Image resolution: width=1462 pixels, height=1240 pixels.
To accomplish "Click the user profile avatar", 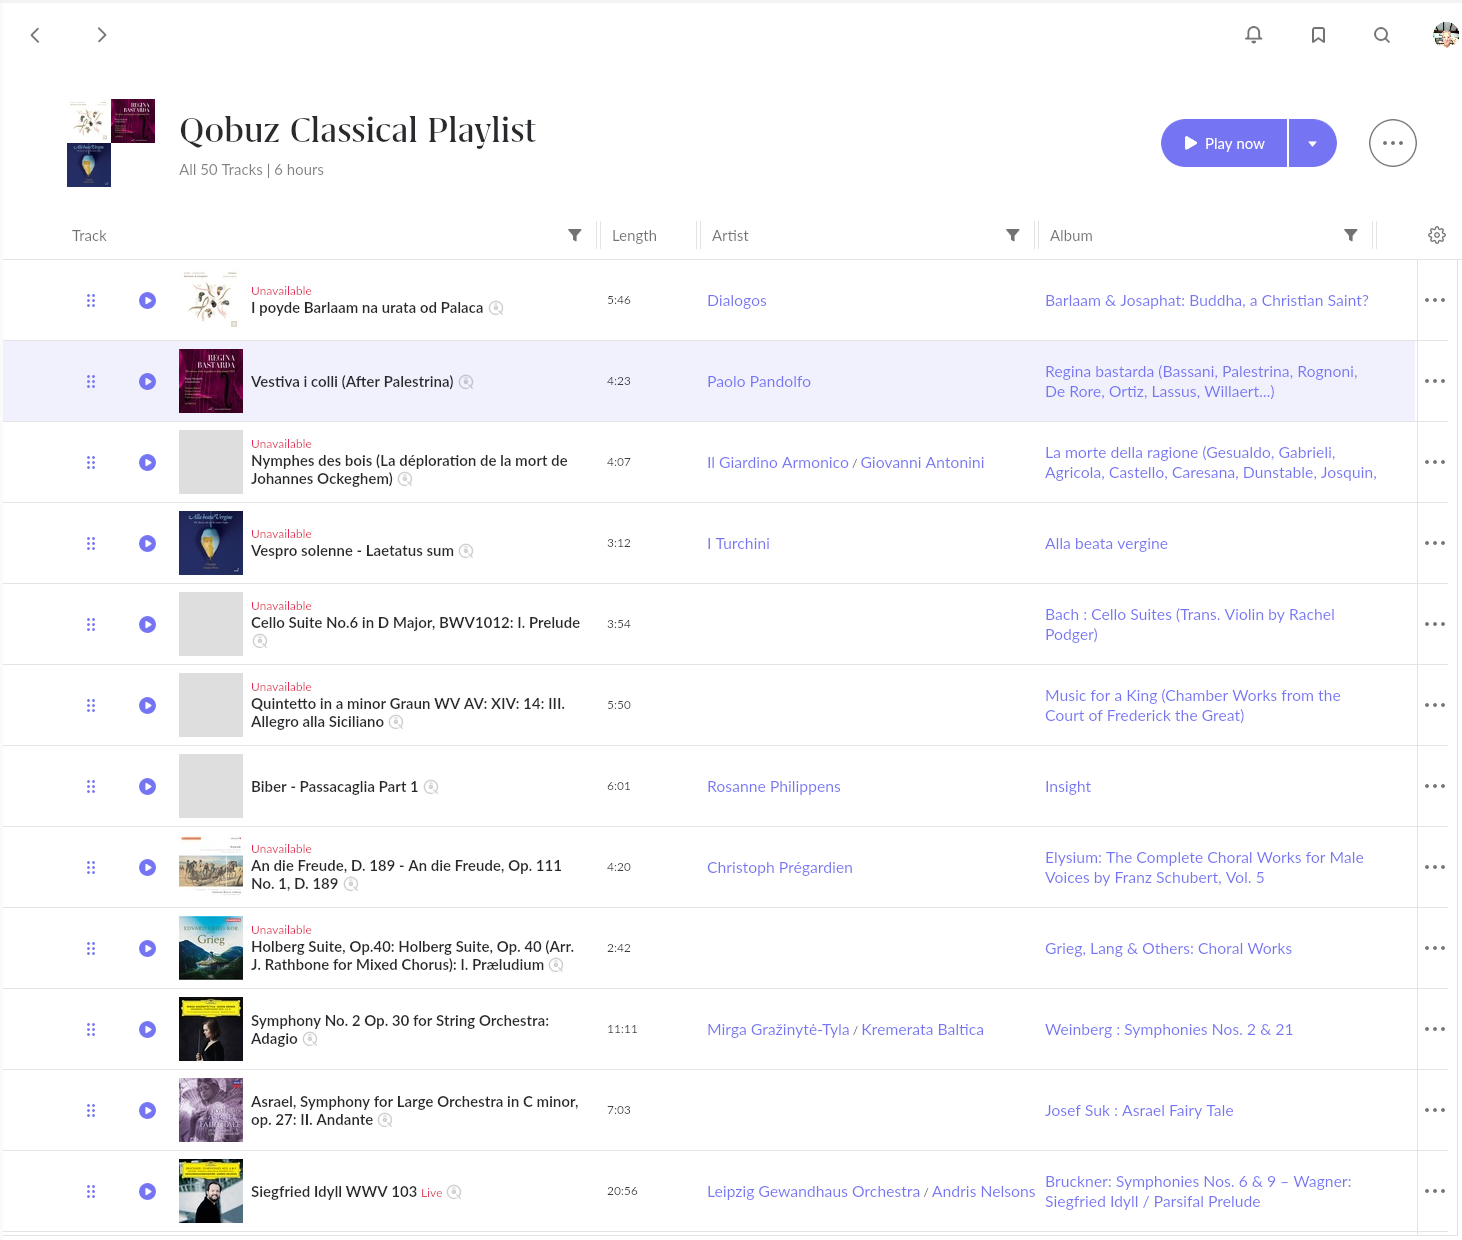I will point(1445,35).
